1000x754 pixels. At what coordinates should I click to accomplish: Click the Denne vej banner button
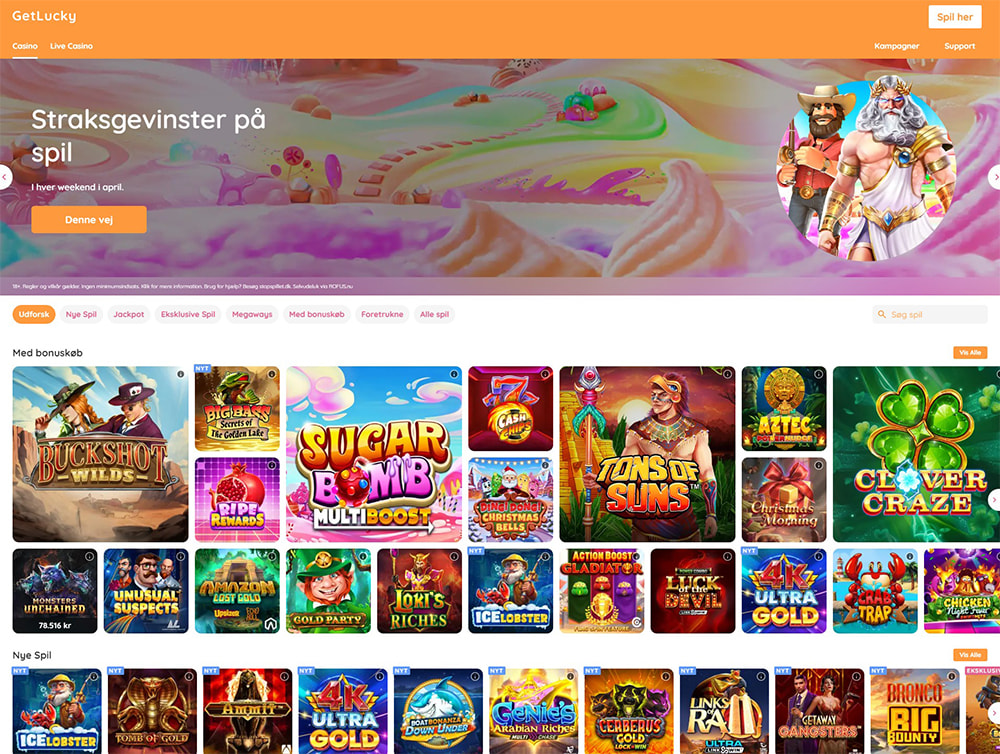[89, 219]
